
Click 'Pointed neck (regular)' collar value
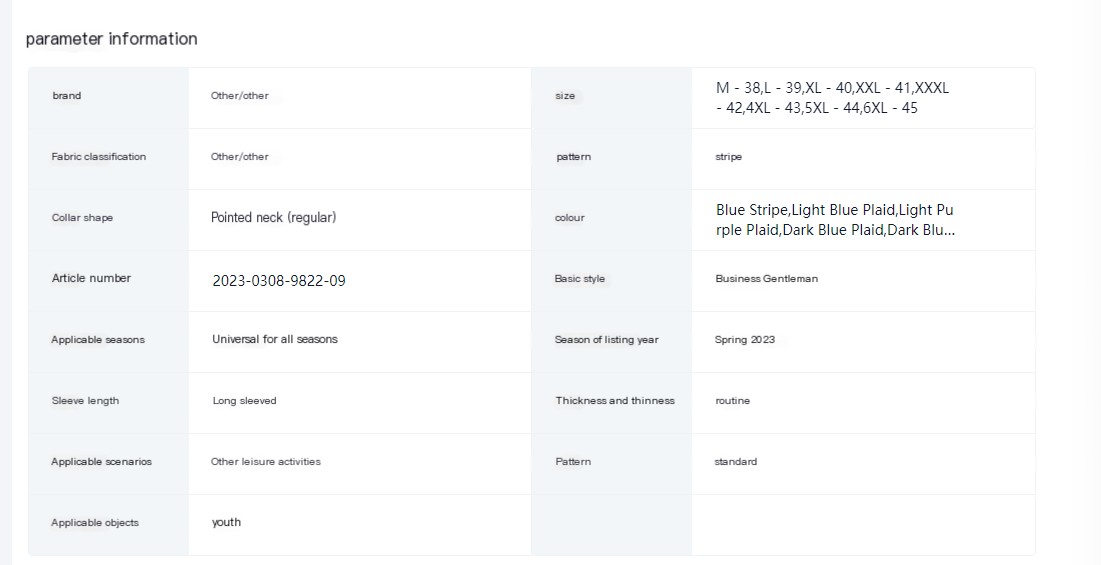273,218
